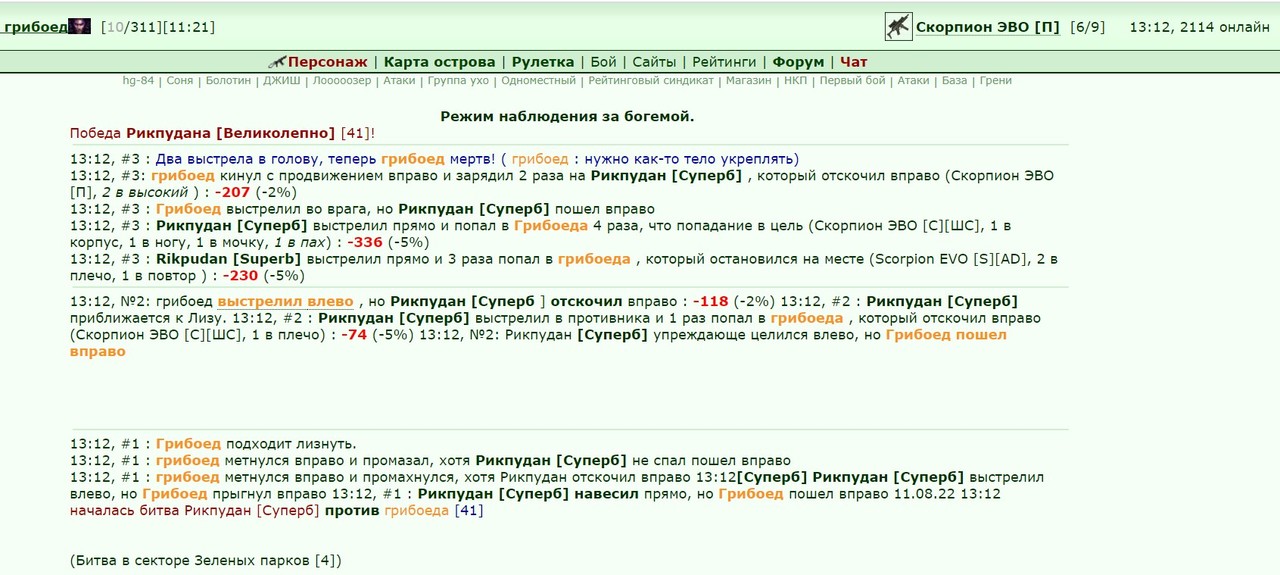Open the Группа ухо shortcut link
The width and height of the screenshot is (1280, 575).
point(458,81)
